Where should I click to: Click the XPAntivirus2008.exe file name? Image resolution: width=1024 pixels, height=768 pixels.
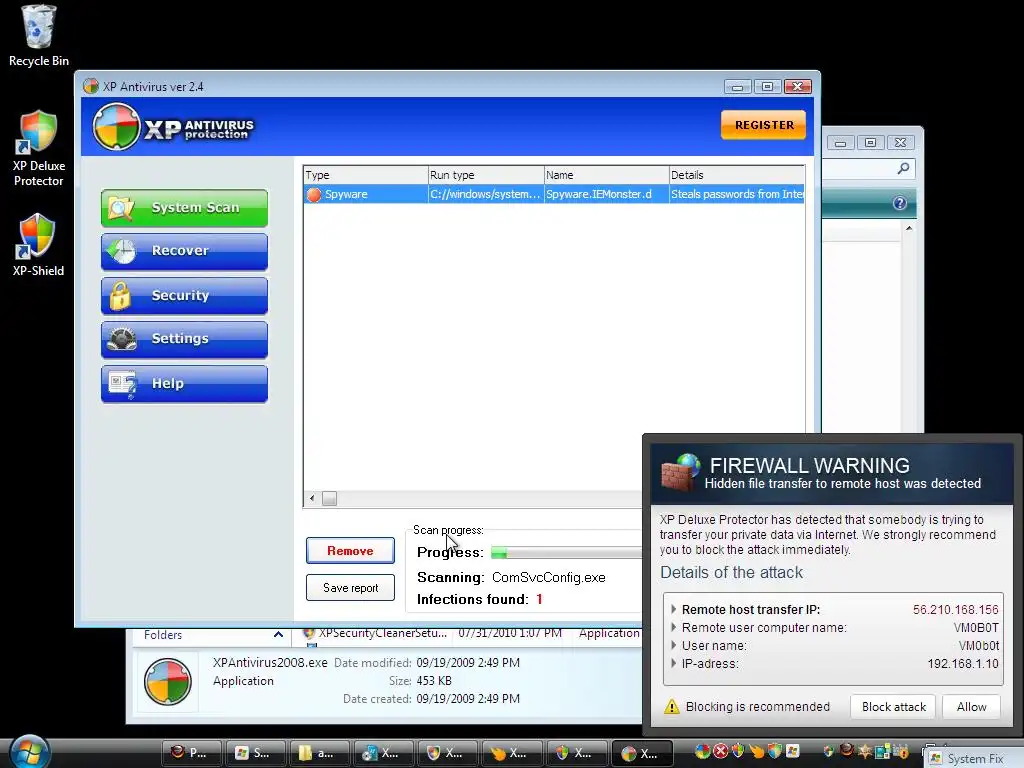(270, 662)
